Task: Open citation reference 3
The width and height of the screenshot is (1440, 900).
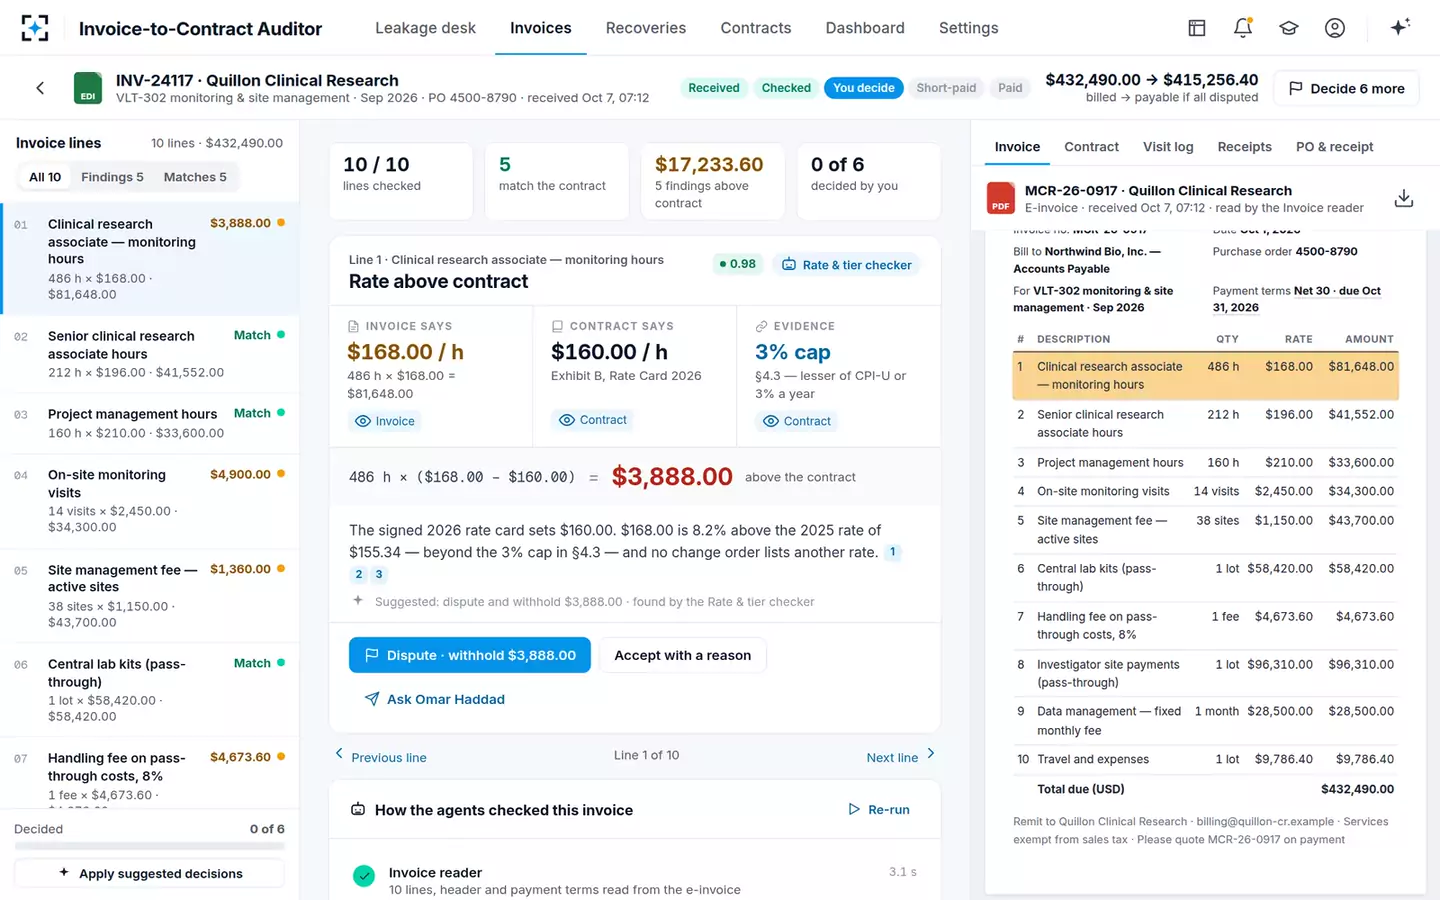Action: (378, 574)
